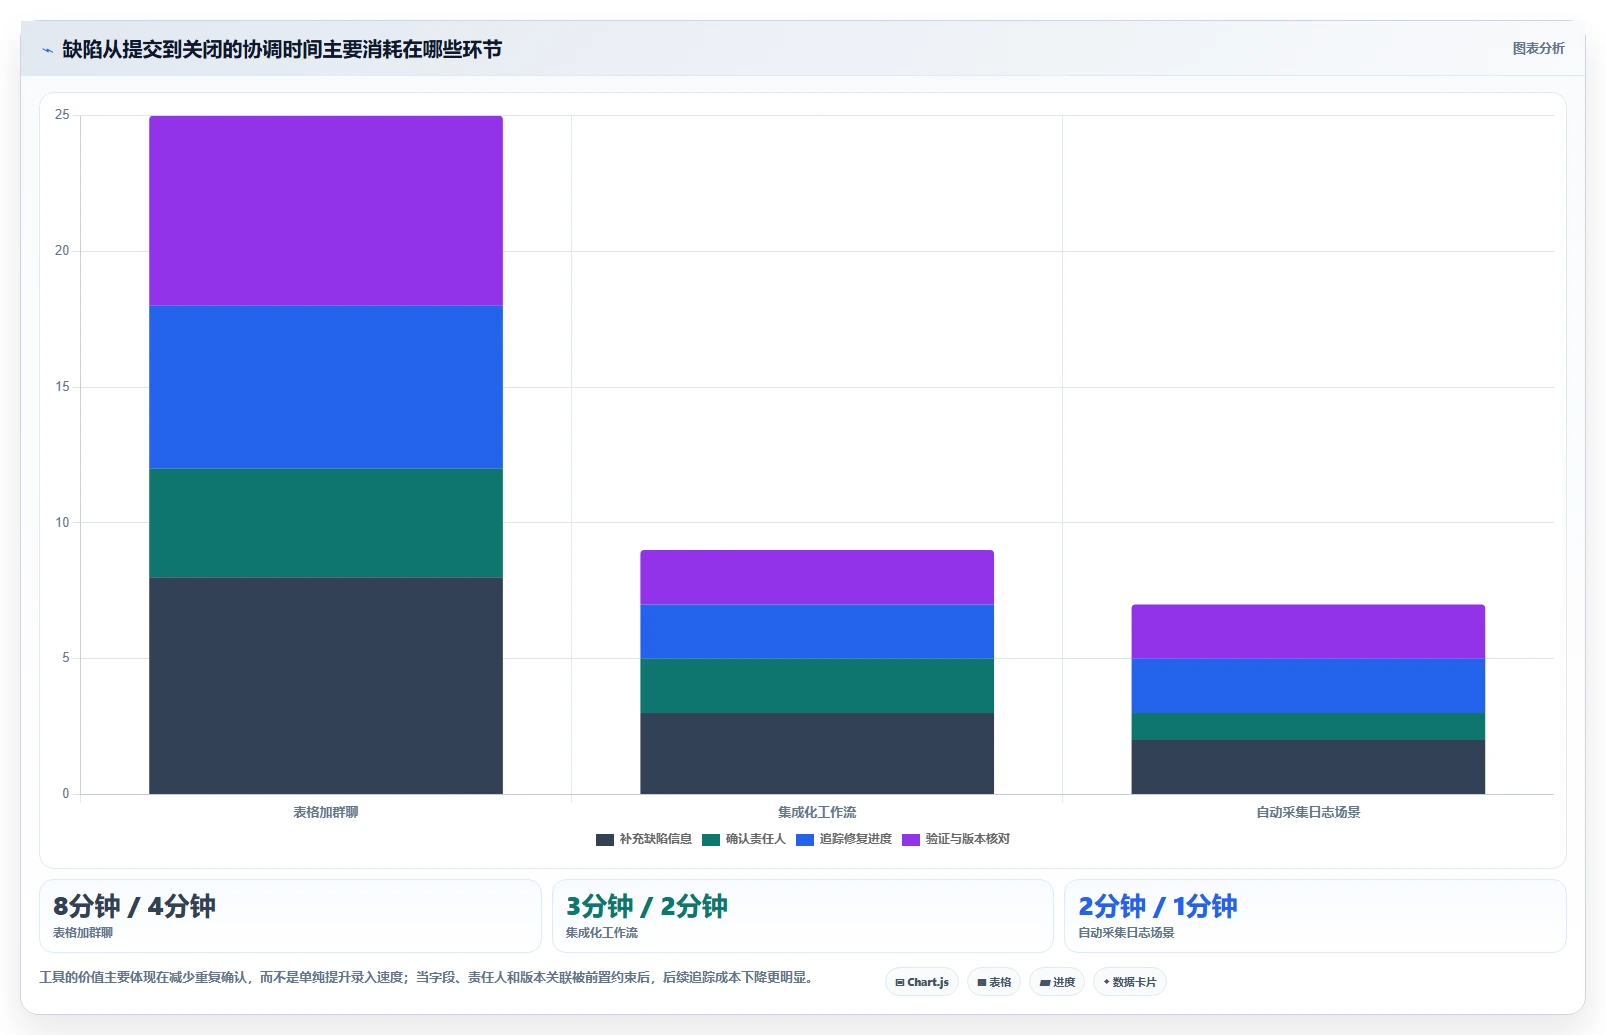Click the x-axis label 表格加群聊 under the chart

pyautogui.click(x=326, y=812)
